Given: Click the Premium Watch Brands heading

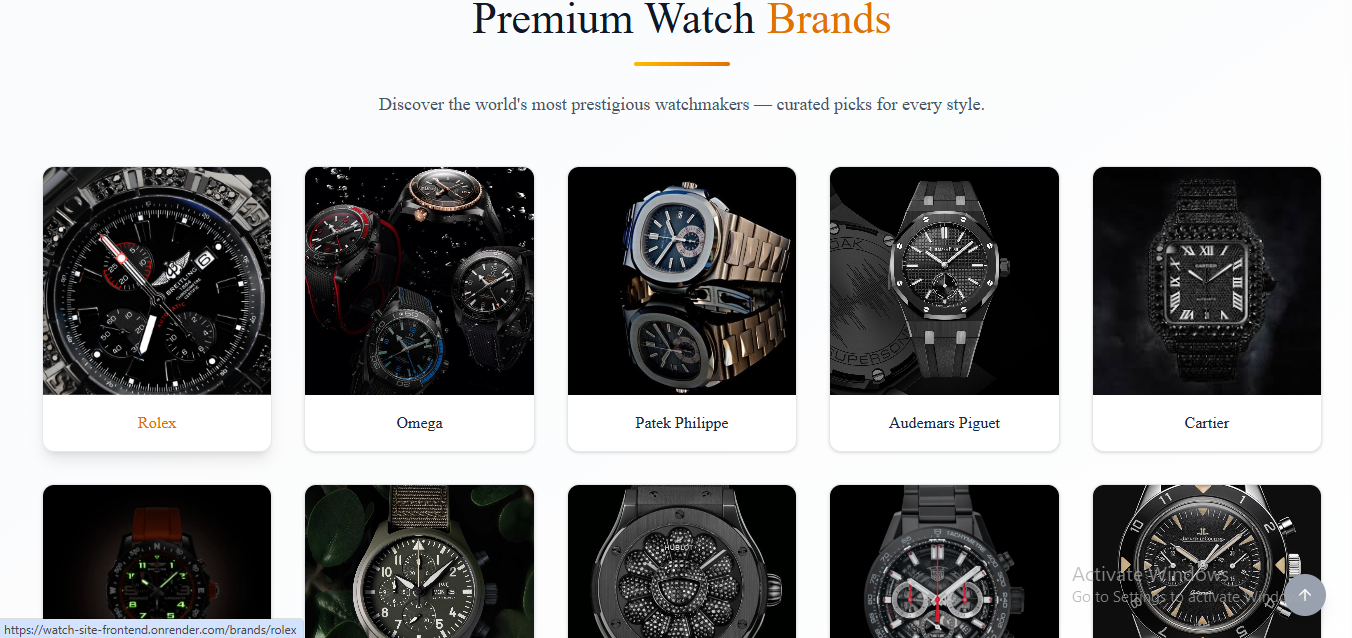Looking at the screenshot, I should (682, 19).
